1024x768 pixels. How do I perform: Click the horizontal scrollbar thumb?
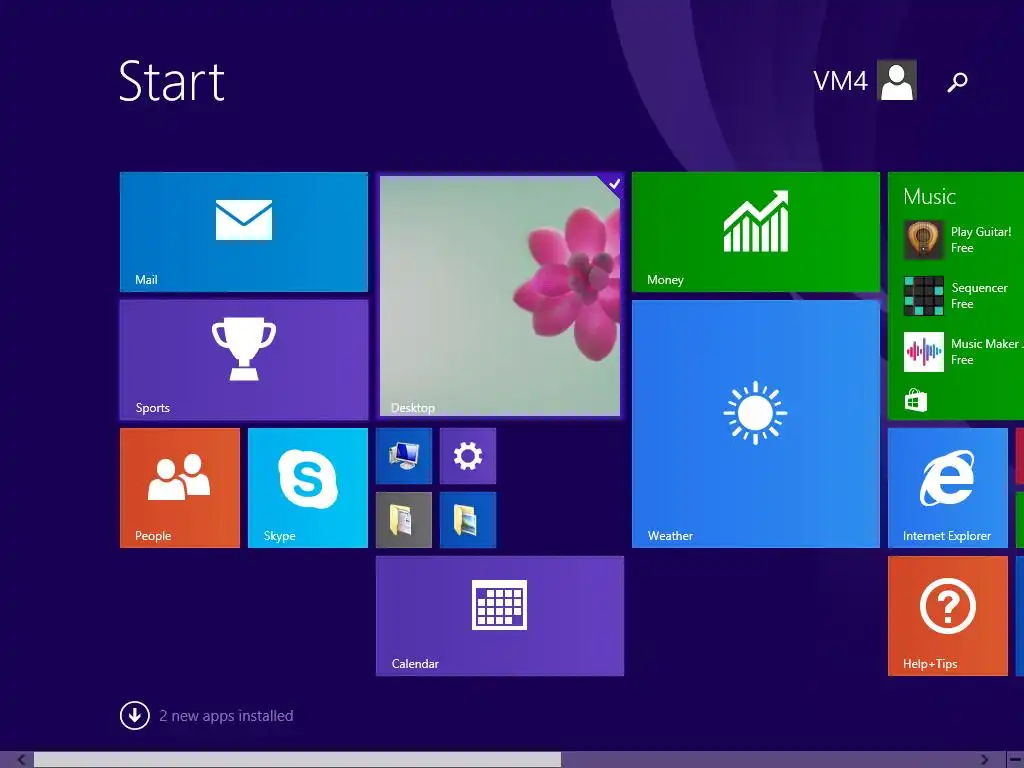coord(297,760)
